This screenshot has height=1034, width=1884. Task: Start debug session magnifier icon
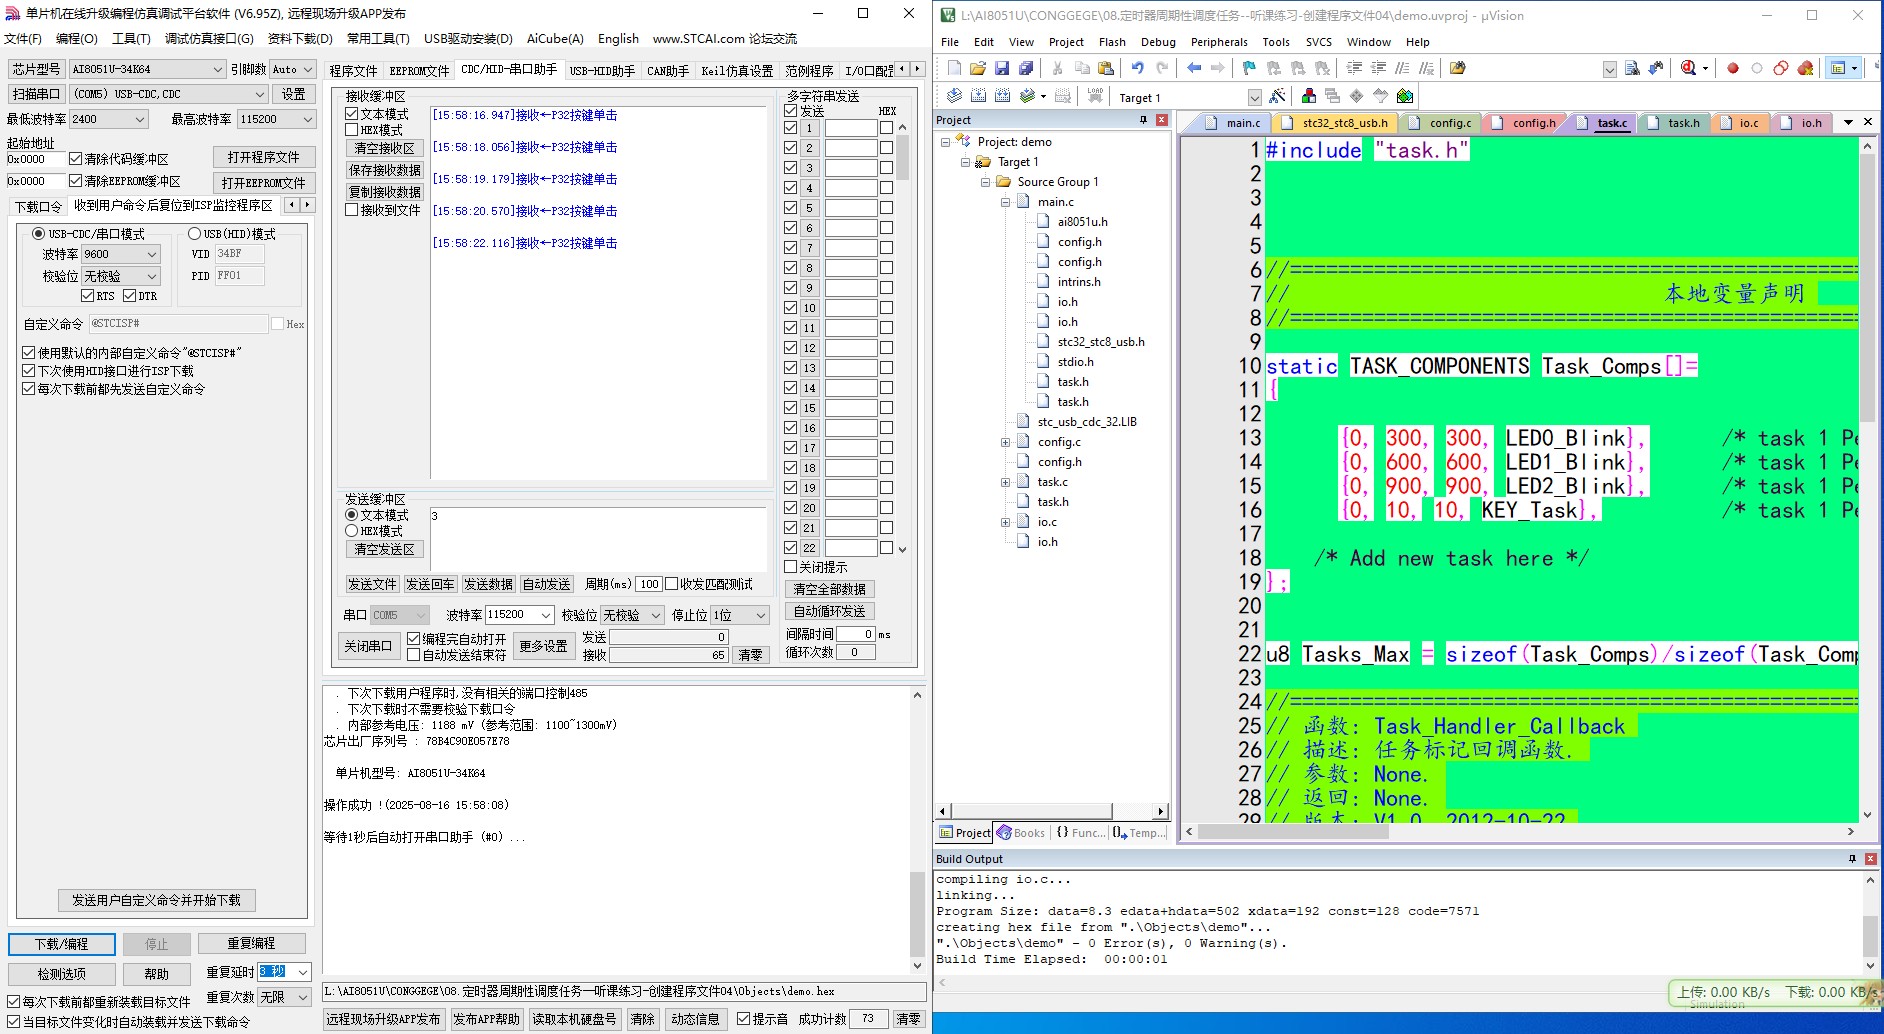point(1689,68)
